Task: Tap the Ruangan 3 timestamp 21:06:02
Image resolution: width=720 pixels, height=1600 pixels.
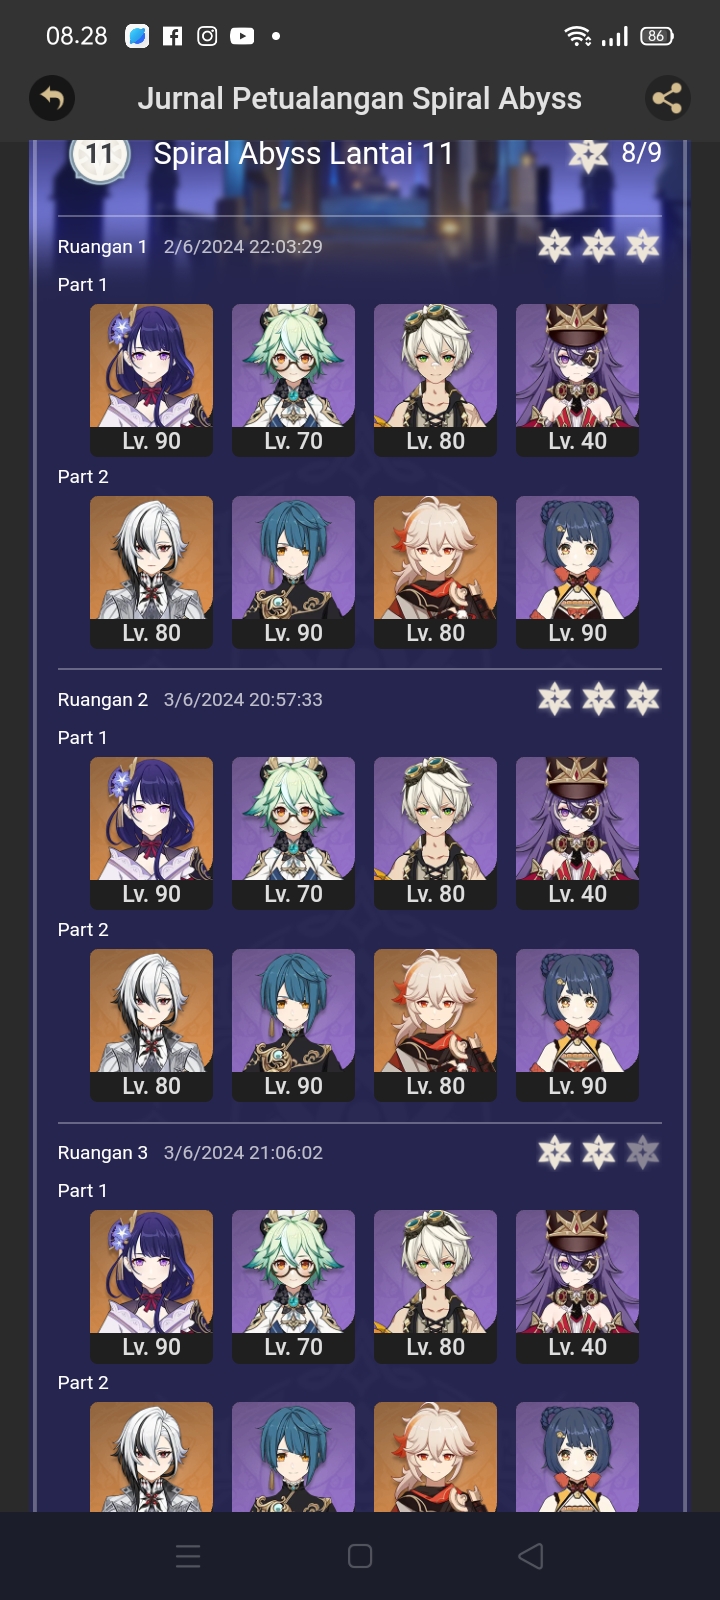Action: (244, 1153)
